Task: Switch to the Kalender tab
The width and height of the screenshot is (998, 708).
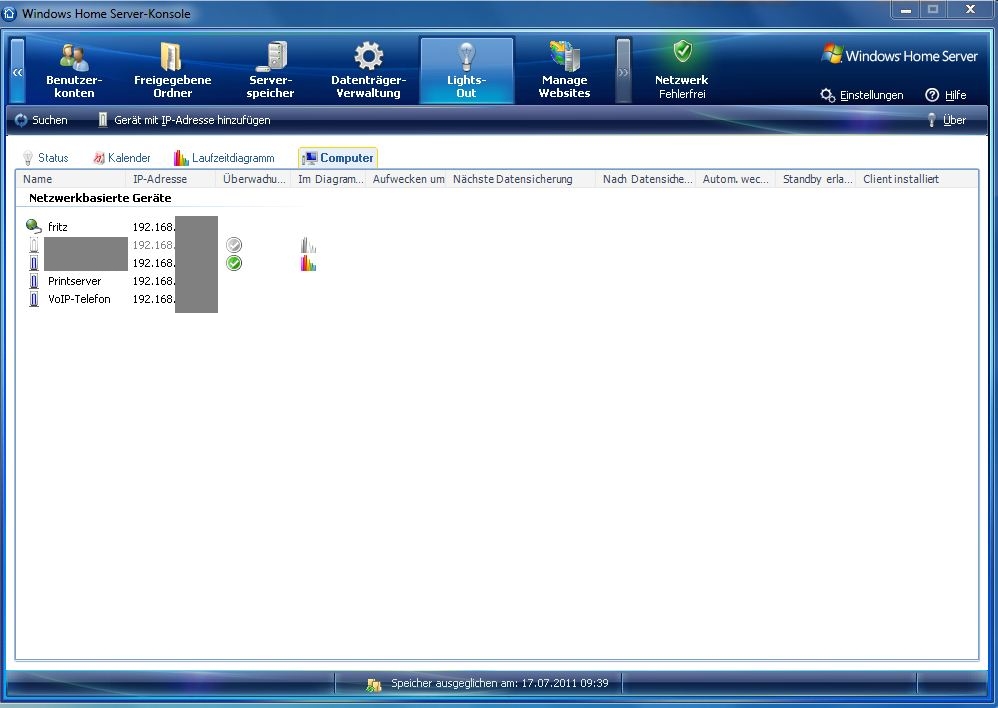Action: 122,158
